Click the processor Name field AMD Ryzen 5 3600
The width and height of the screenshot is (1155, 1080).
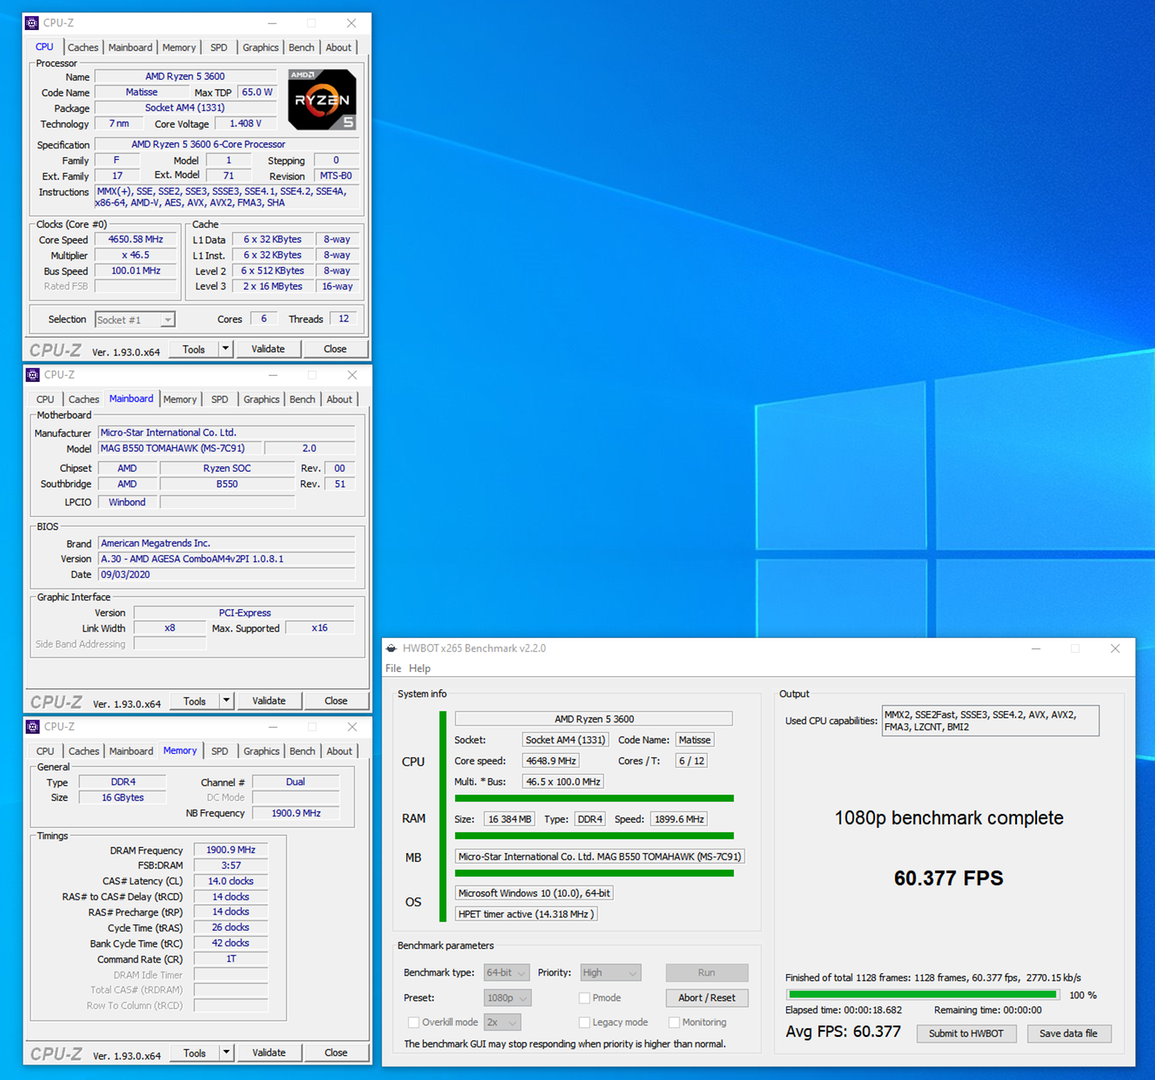pyautogui.click(x=185, y=76)
